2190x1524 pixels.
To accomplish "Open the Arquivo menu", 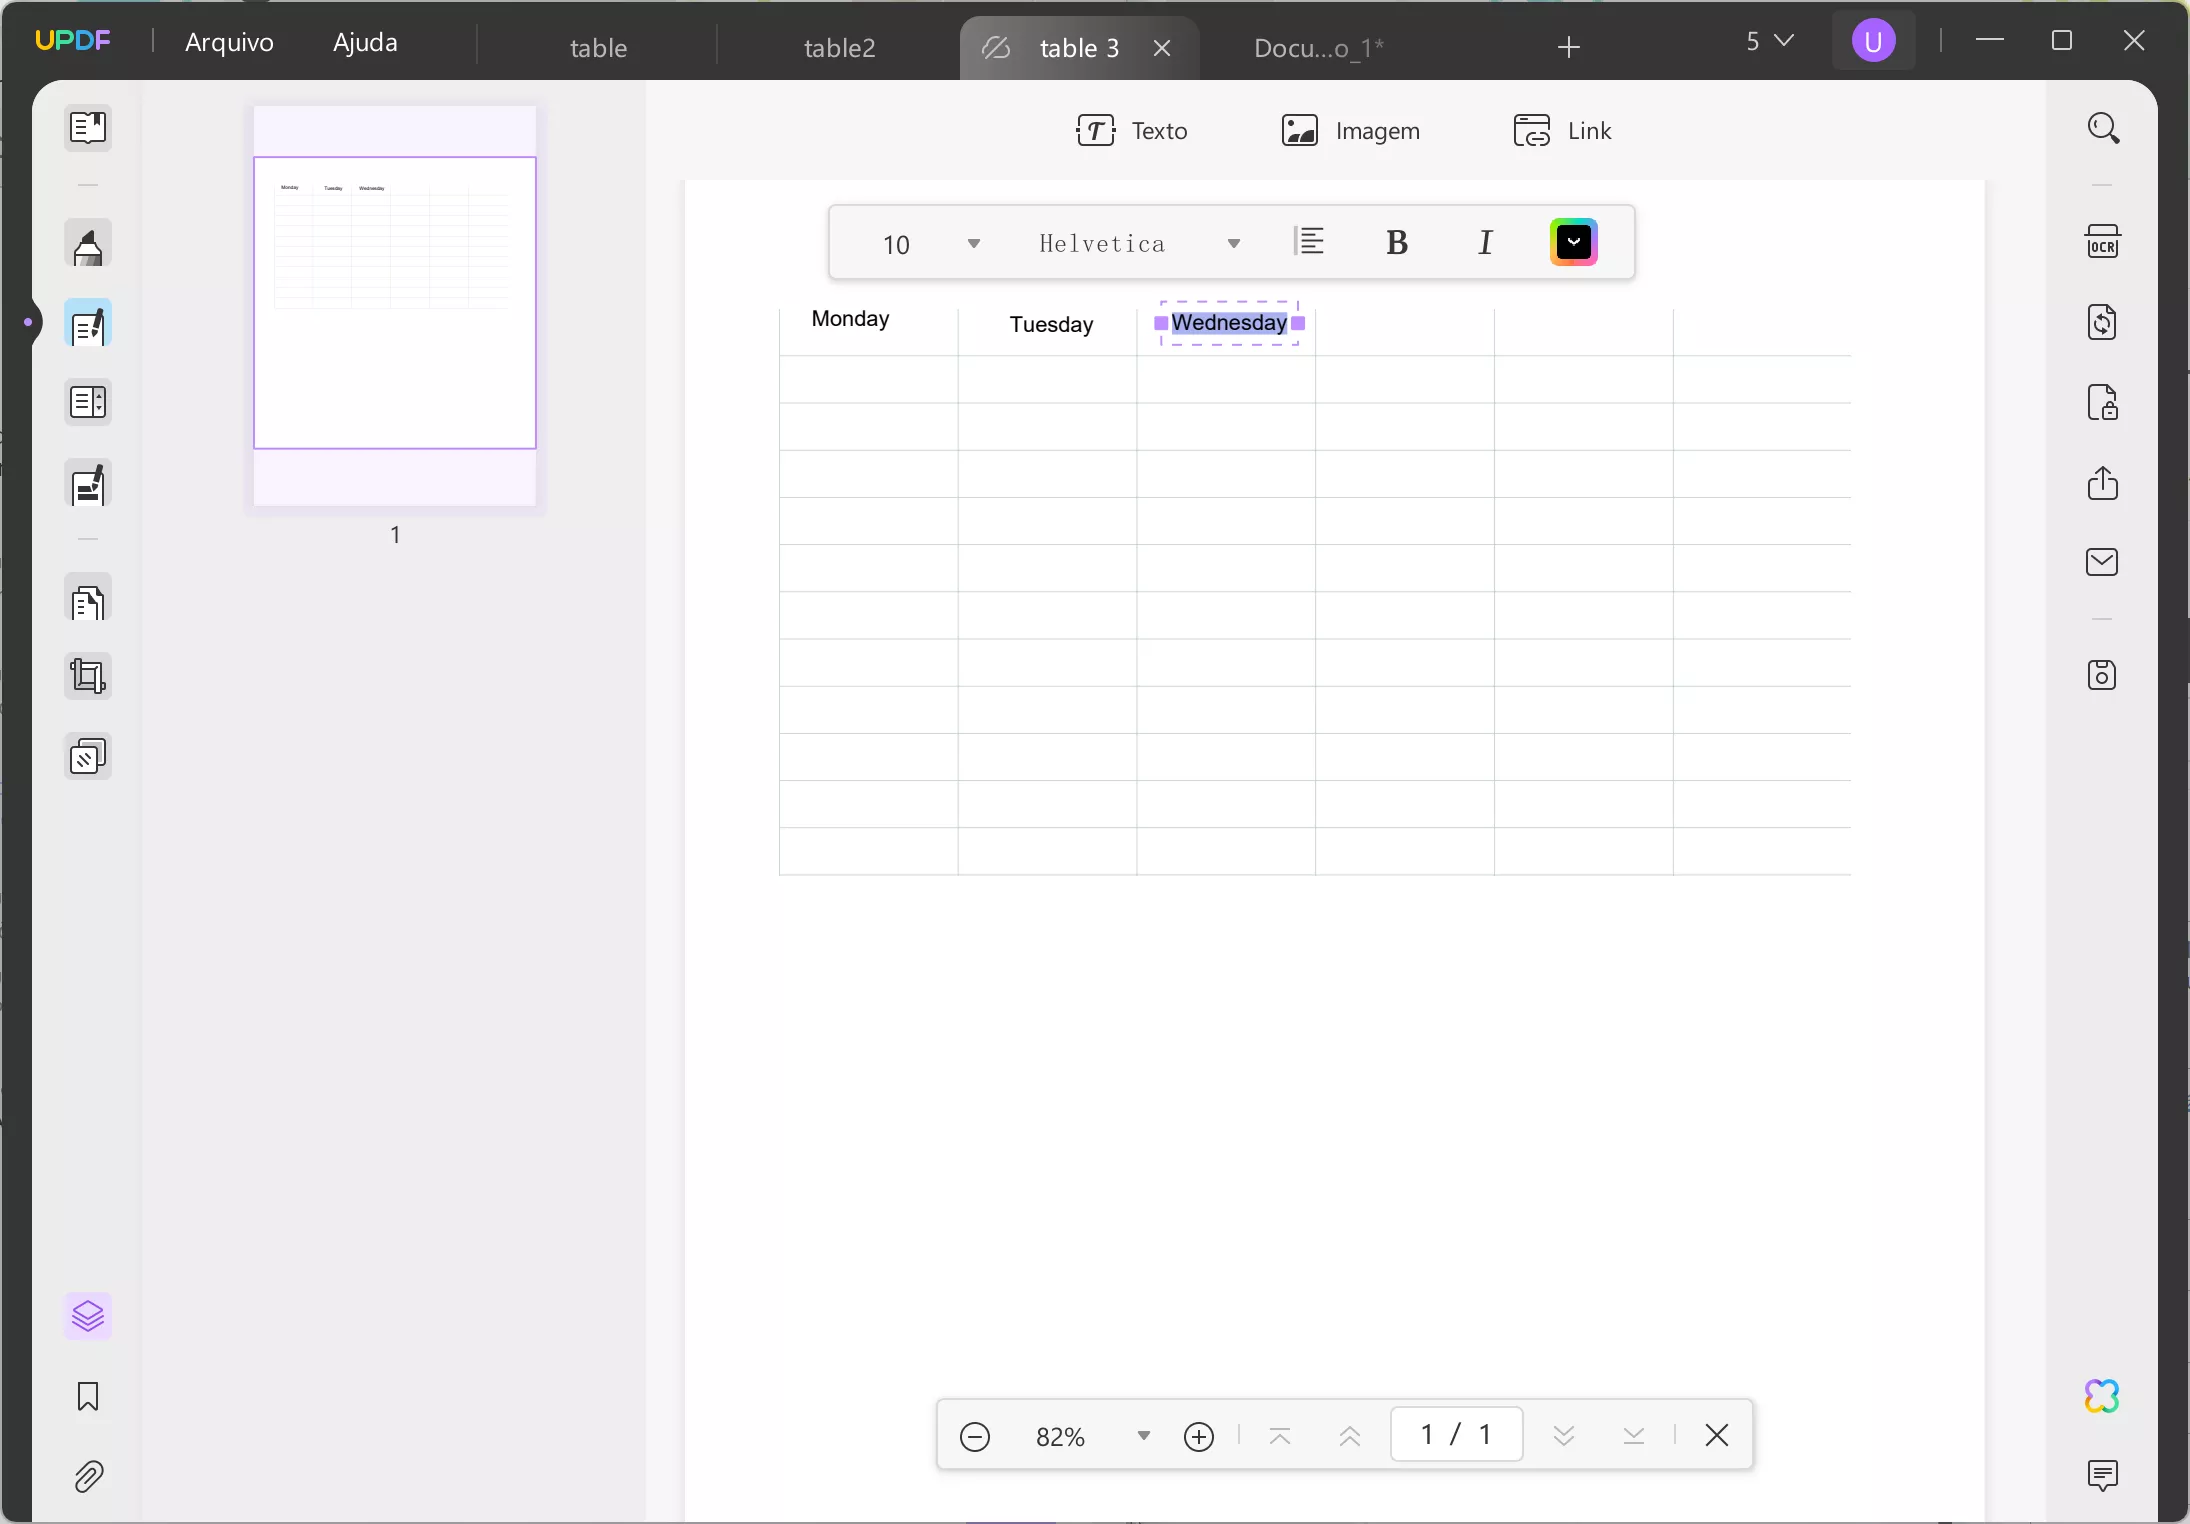I will [229, 42].
